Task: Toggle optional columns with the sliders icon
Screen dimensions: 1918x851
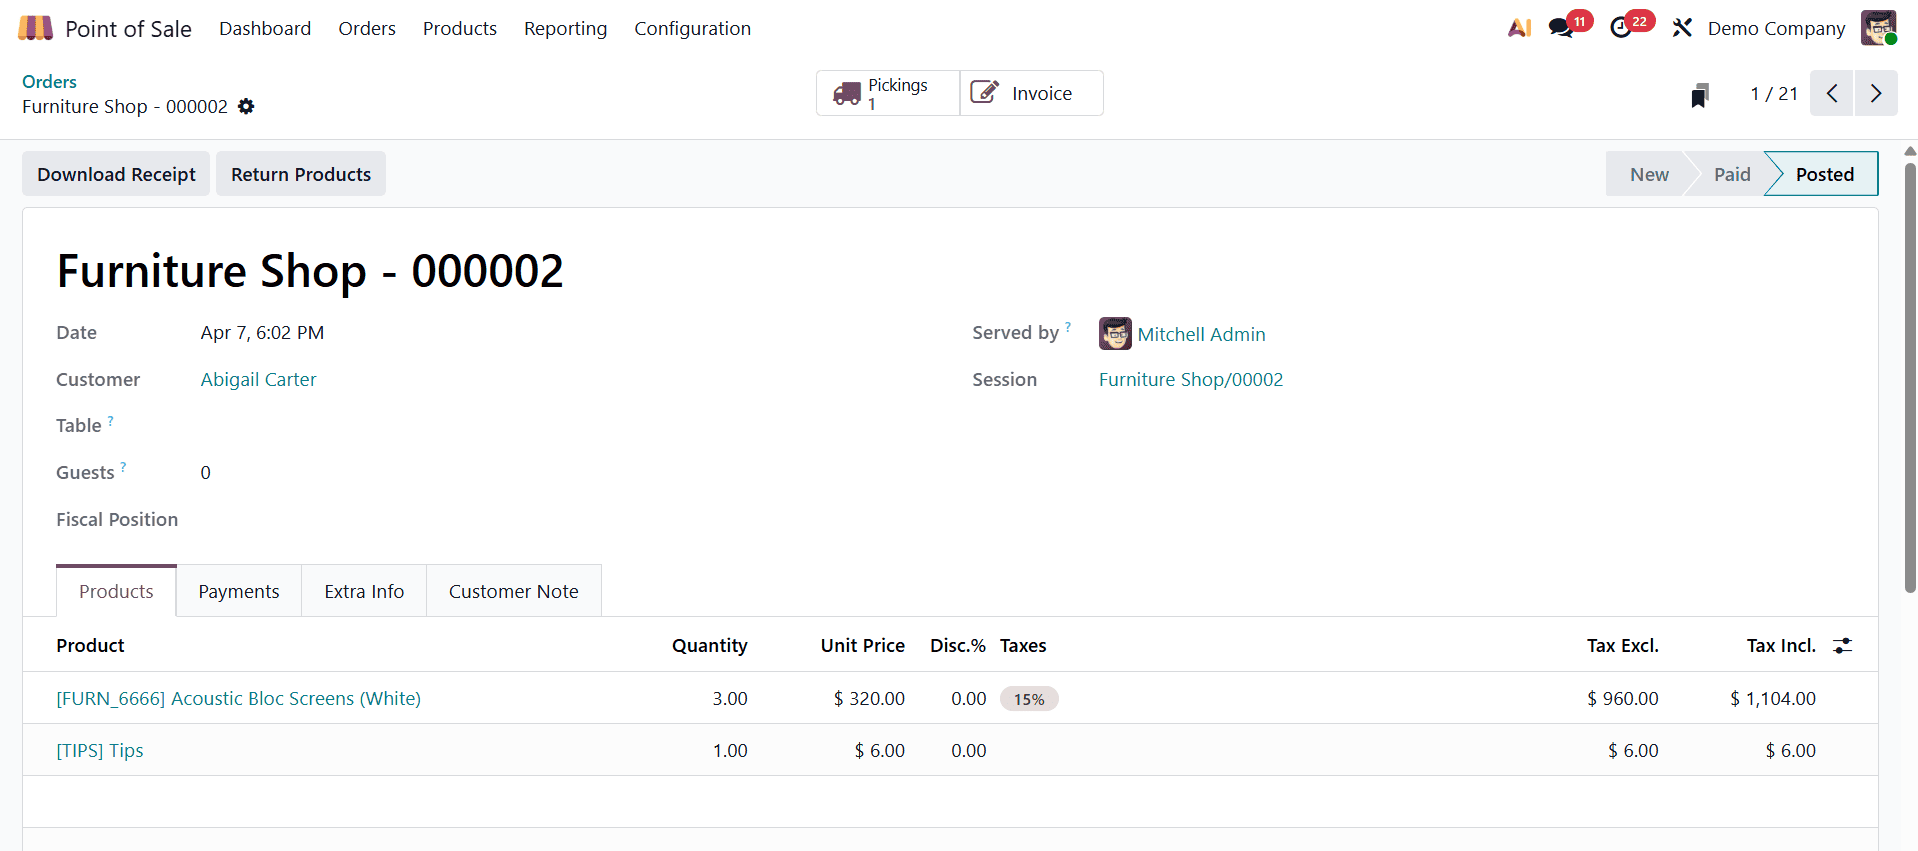Action: pyautogui.click(x=1844, y=645)
